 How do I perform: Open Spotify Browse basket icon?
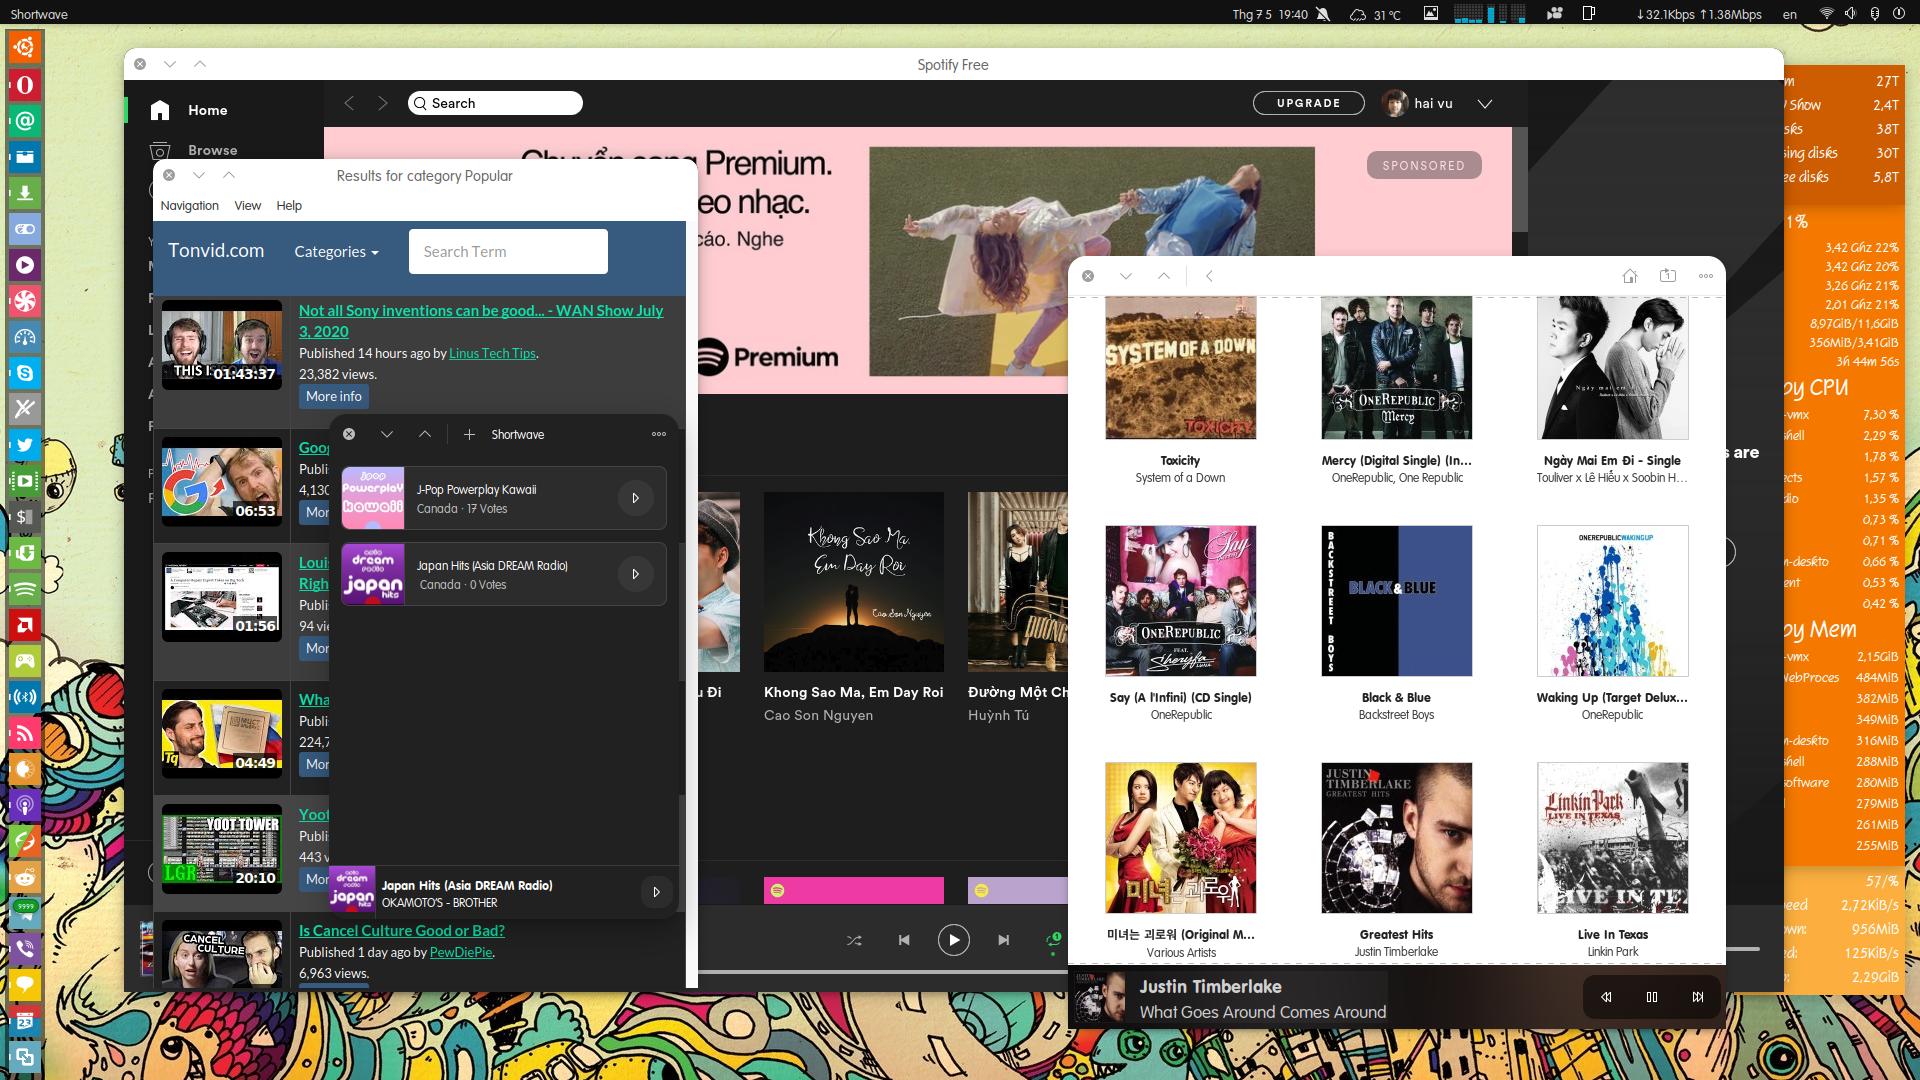160,151
